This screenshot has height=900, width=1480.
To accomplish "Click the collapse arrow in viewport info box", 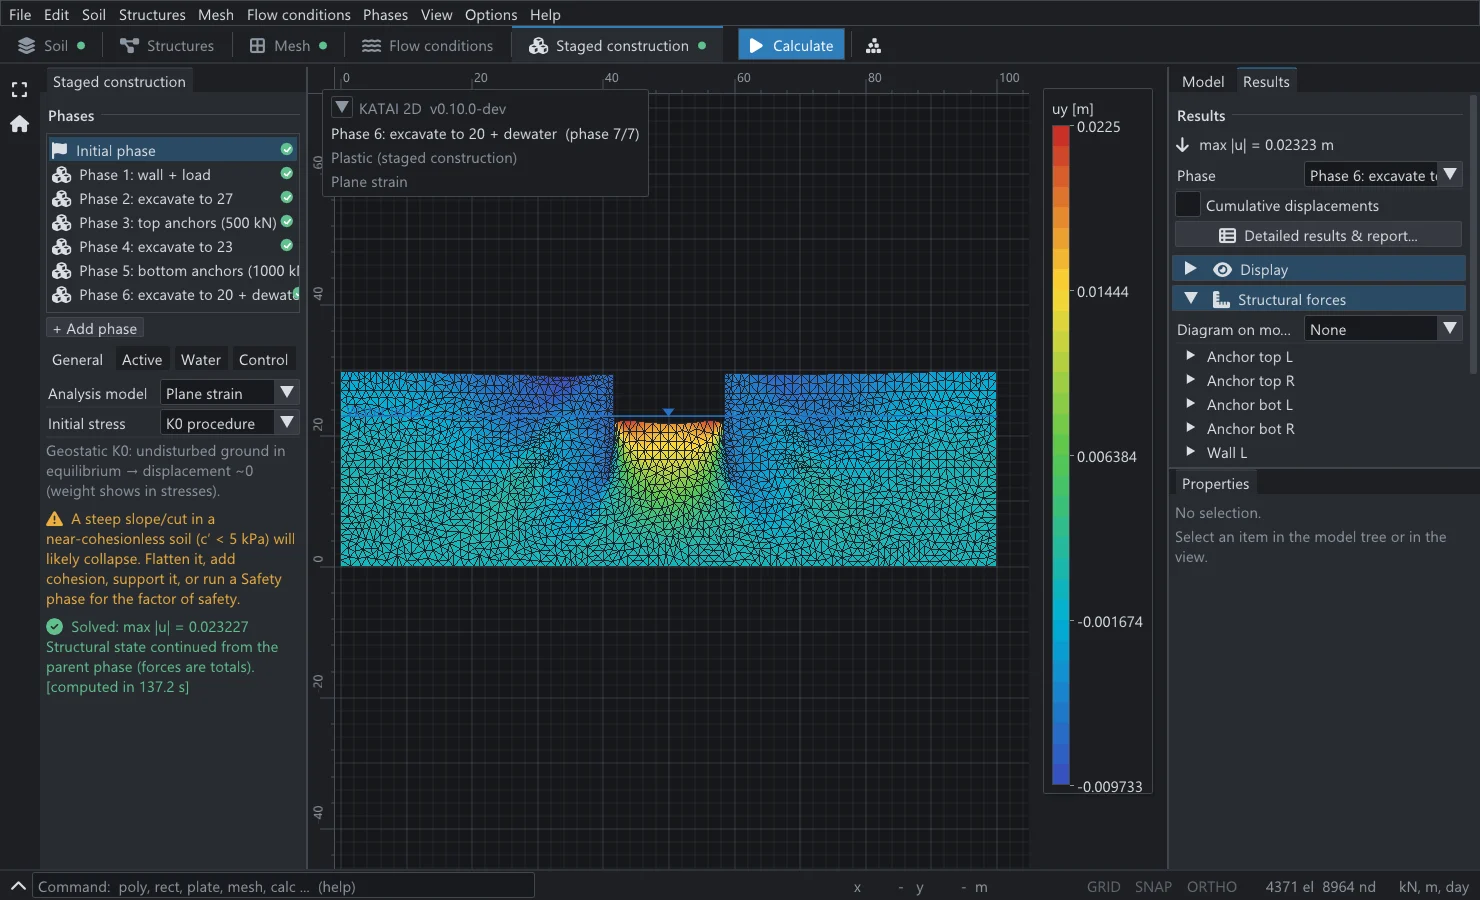I will coord(342,108).
